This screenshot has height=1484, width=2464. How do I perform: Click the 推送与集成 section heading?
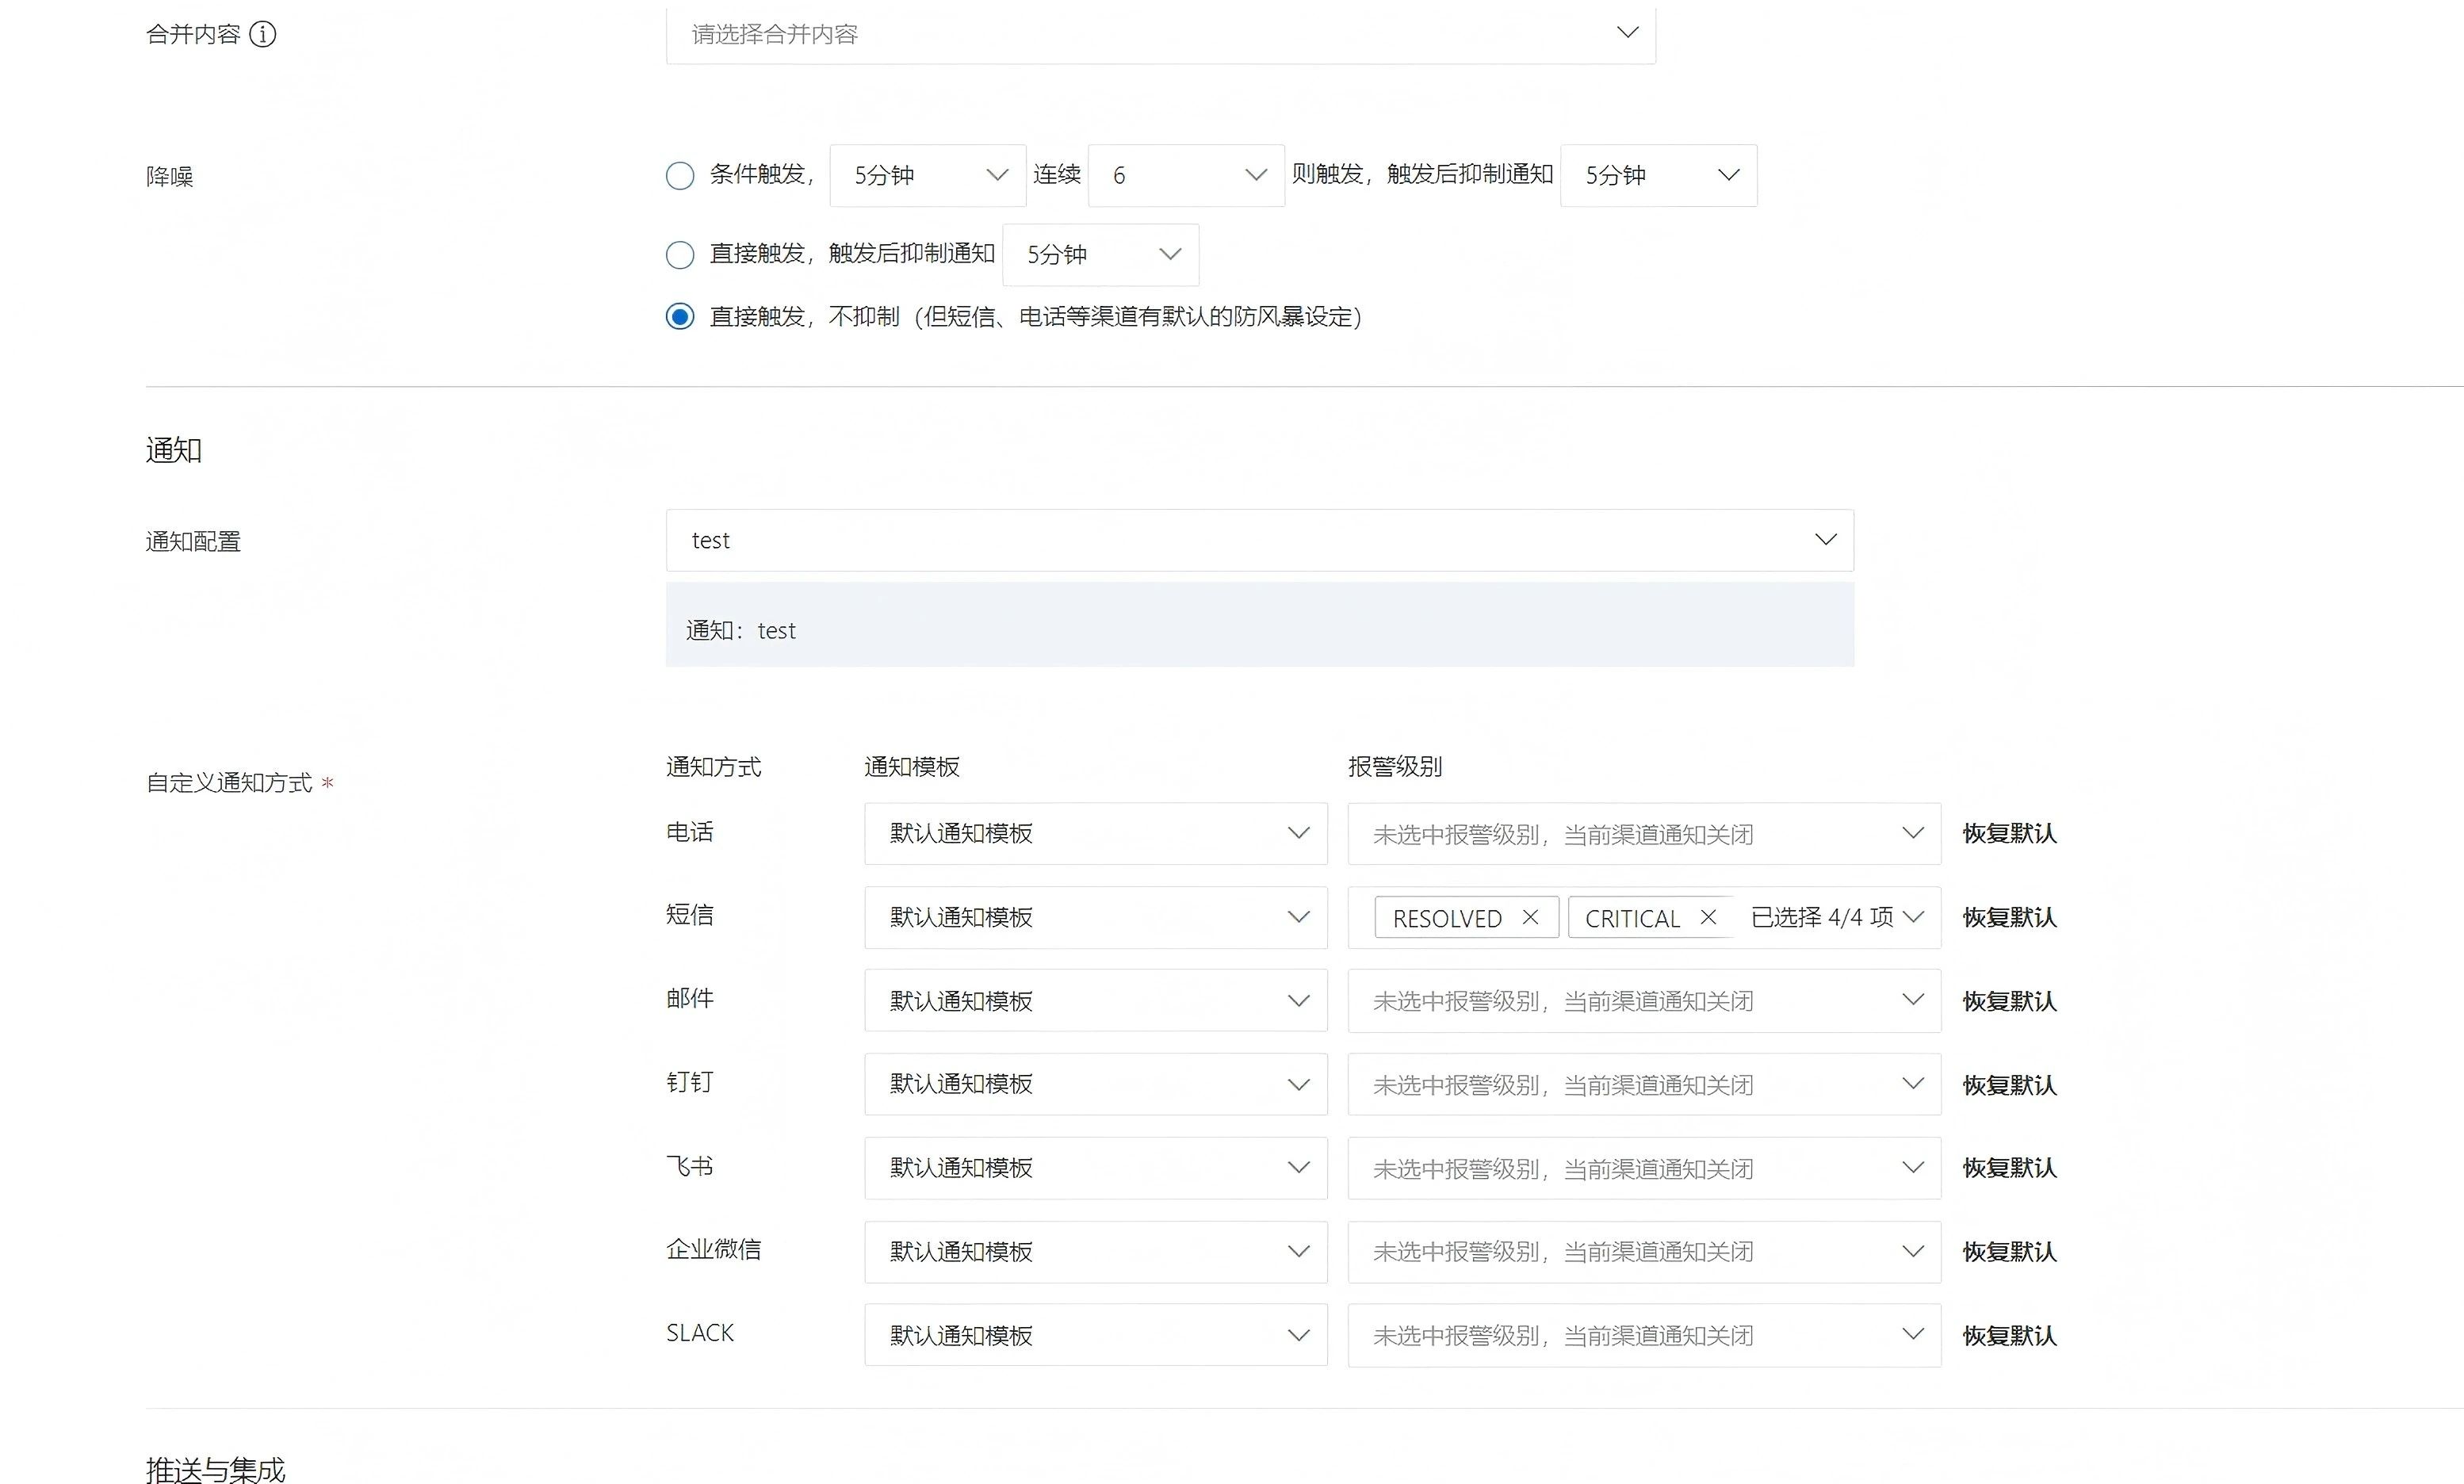pos(216,1469)
